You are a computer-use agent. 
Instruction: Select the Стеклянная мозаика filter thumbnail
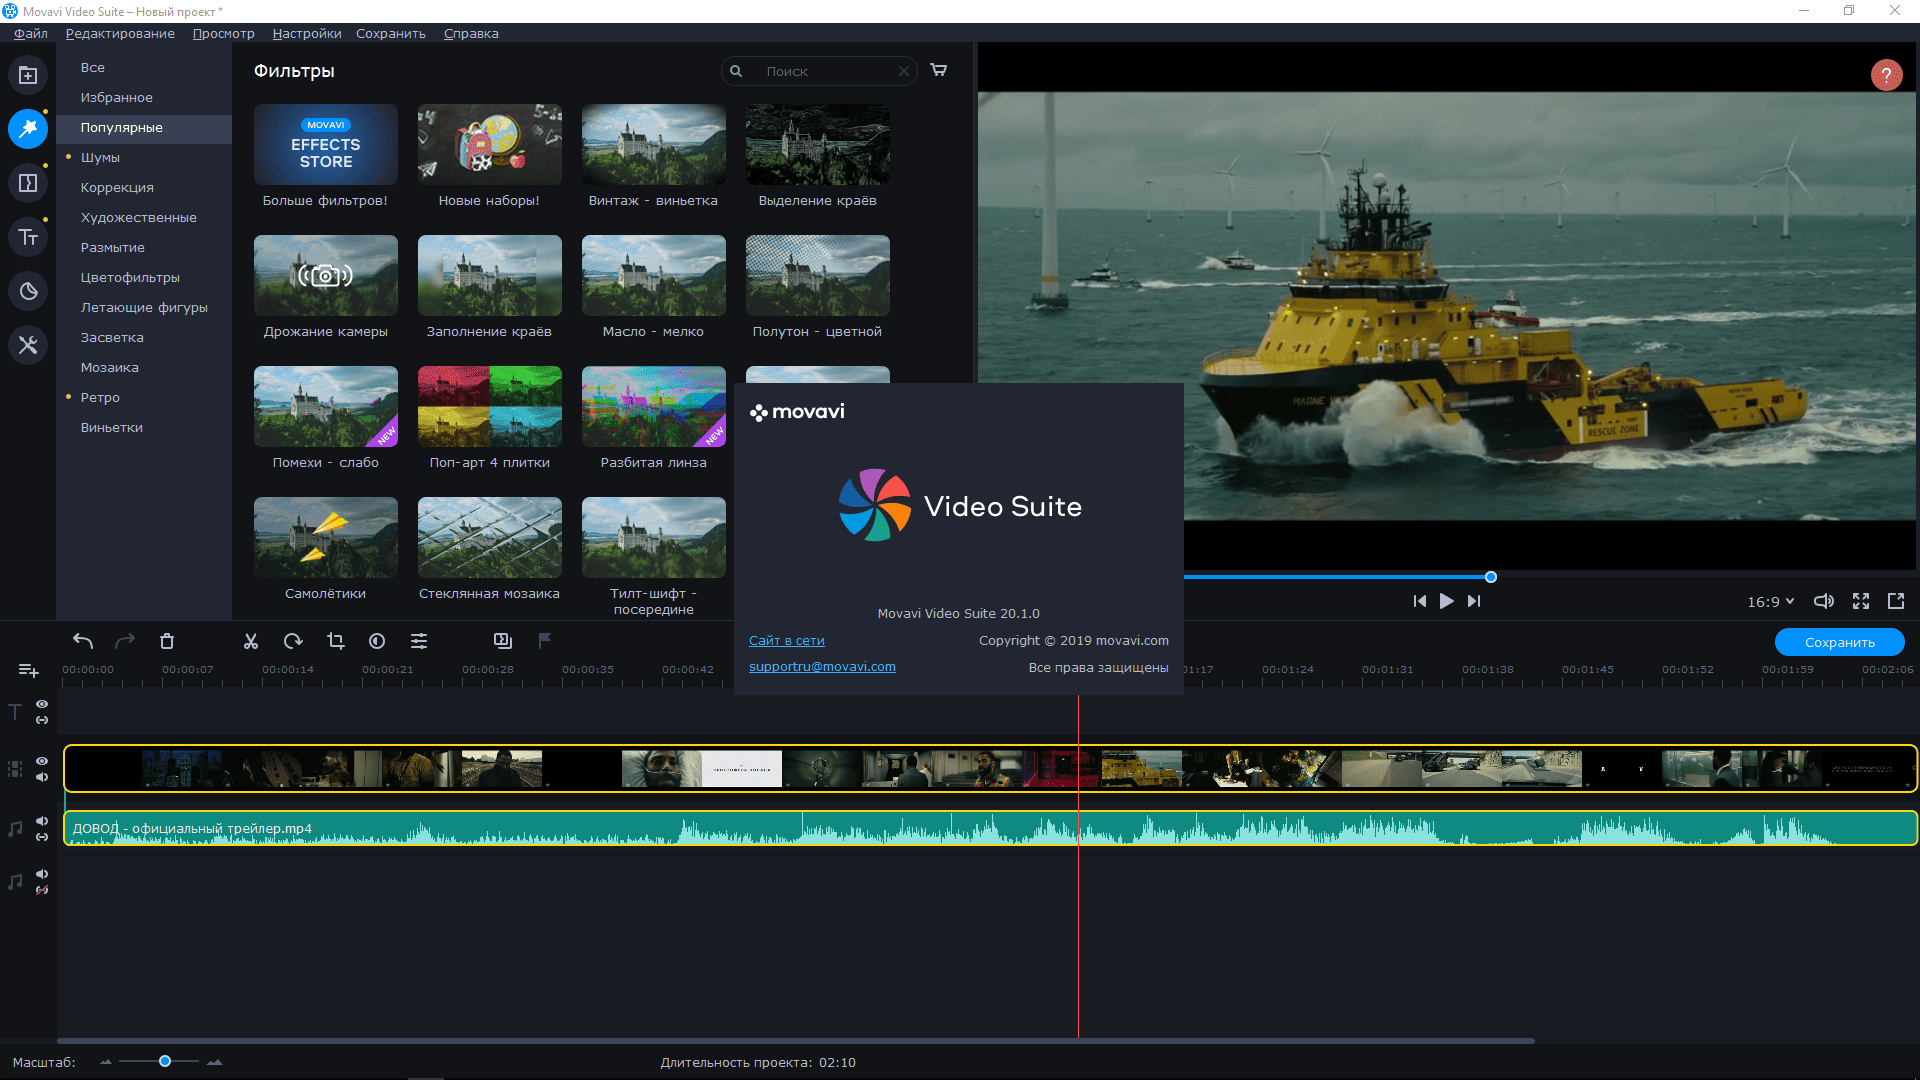490,538
